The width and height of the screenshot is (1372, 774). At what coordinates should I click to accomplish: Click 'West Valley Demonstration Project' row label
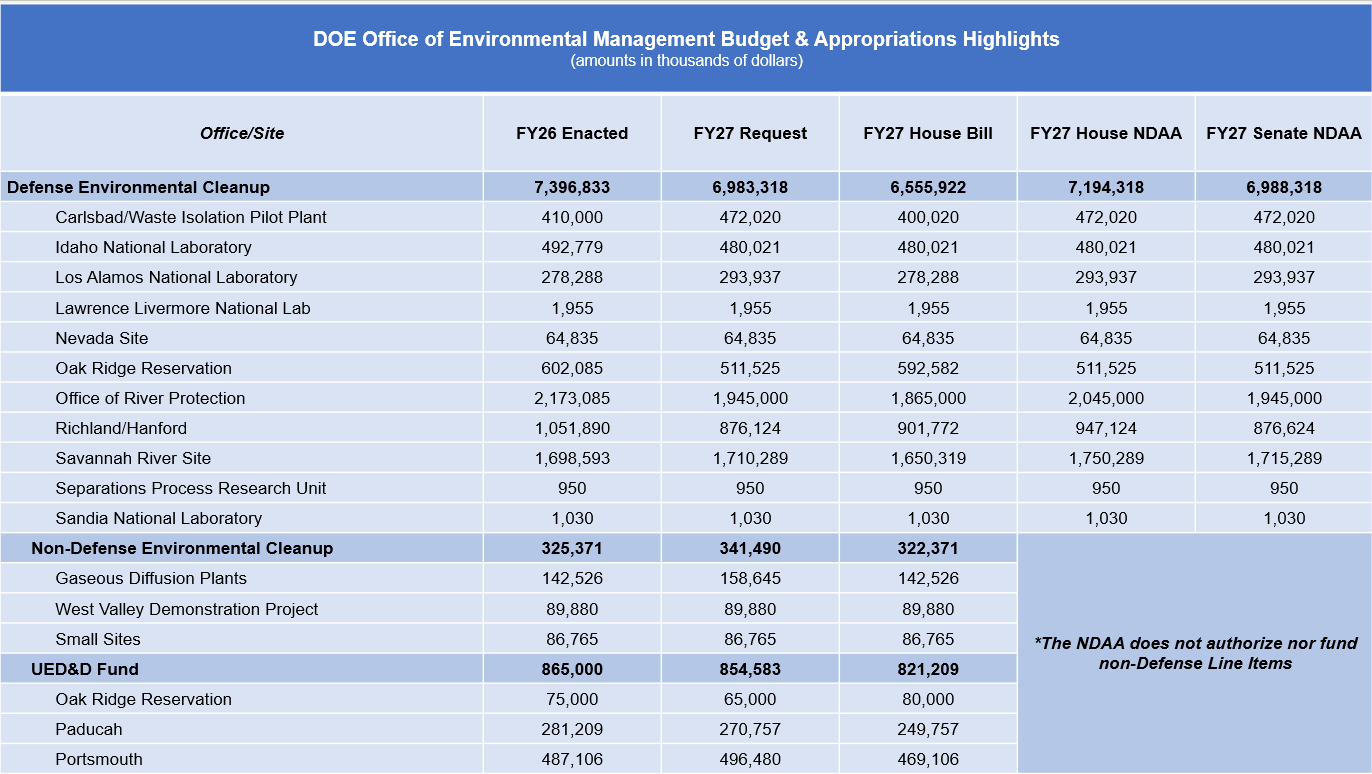(x=187, y=609)
